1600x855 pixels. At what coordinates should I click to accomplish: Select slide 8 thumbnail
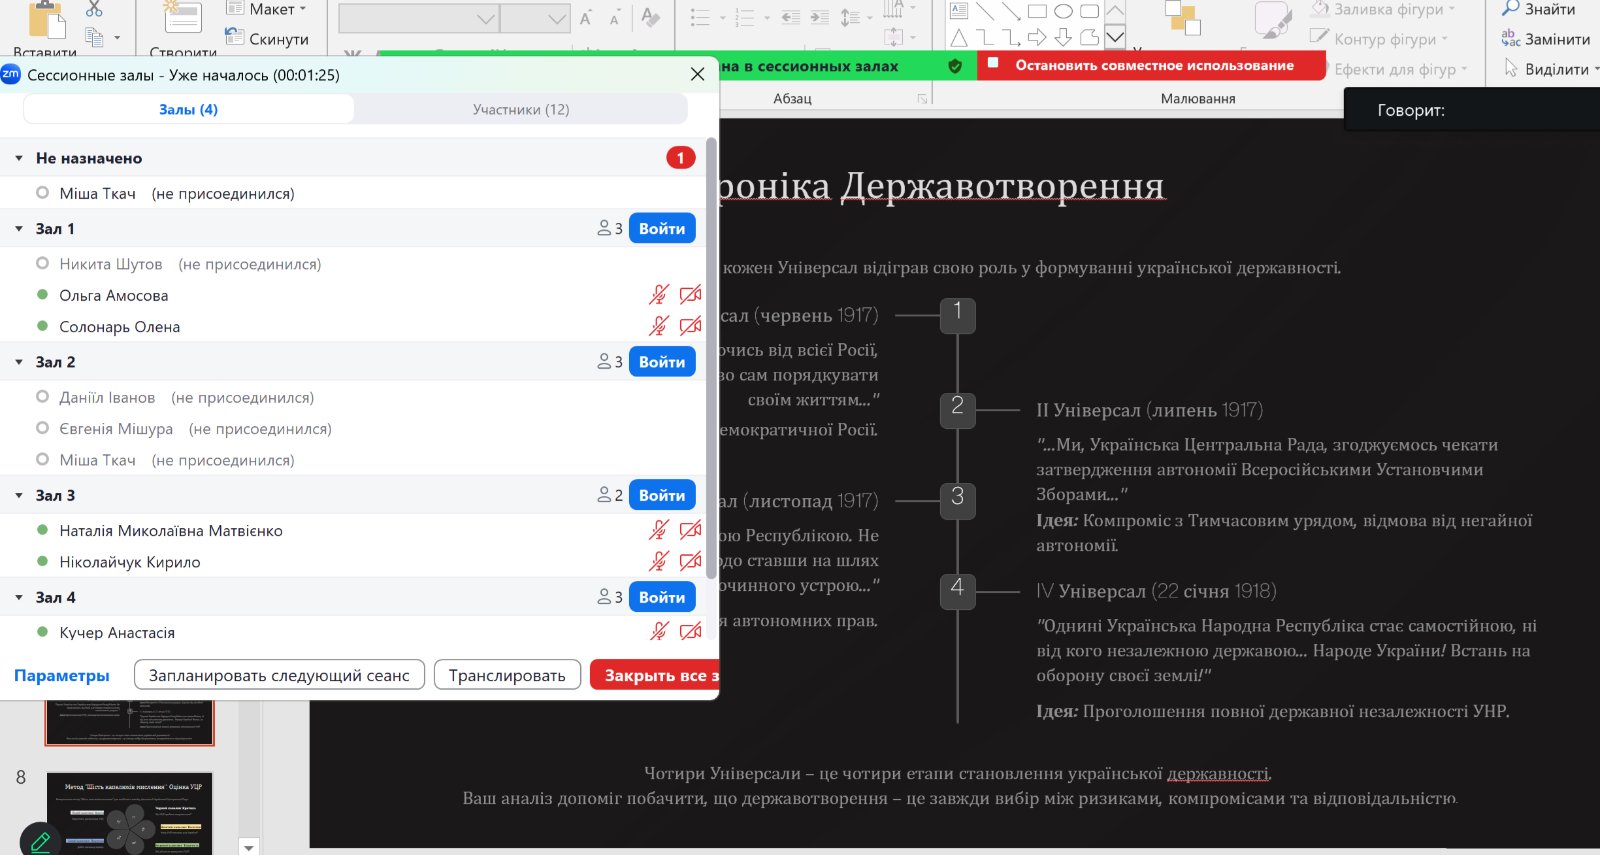pos(129,812)
